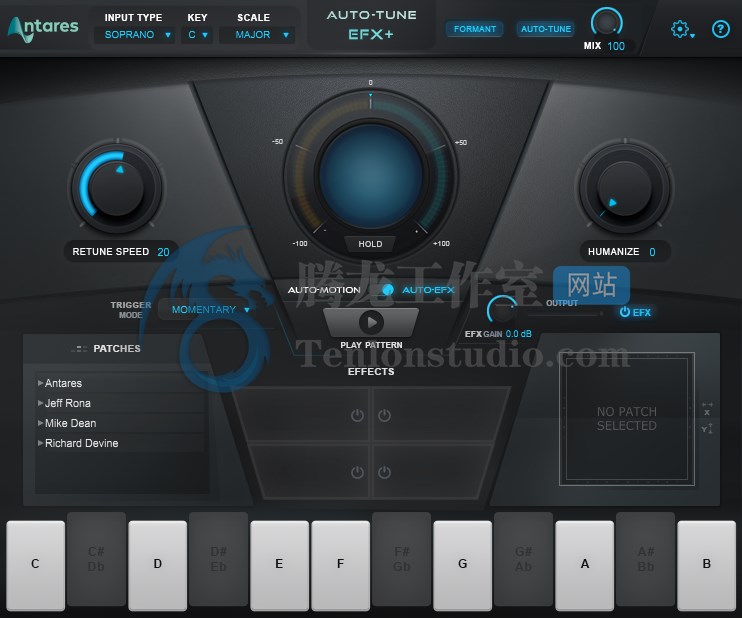Click the Hold button
This screenshot has height=618, width=742.
370,244
